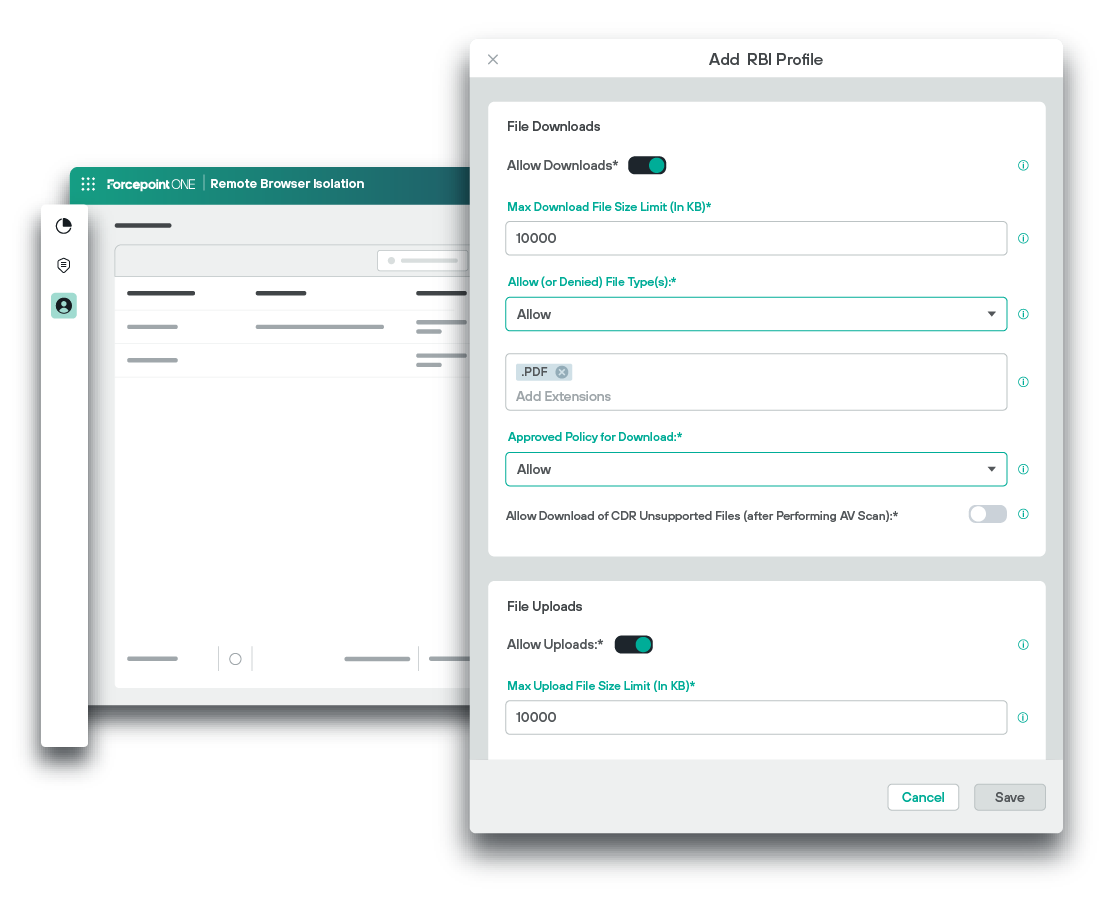This screenshot has height=911, width=1105.
Task: Show info for Allow or Denied File Types
Action: 1023,314
